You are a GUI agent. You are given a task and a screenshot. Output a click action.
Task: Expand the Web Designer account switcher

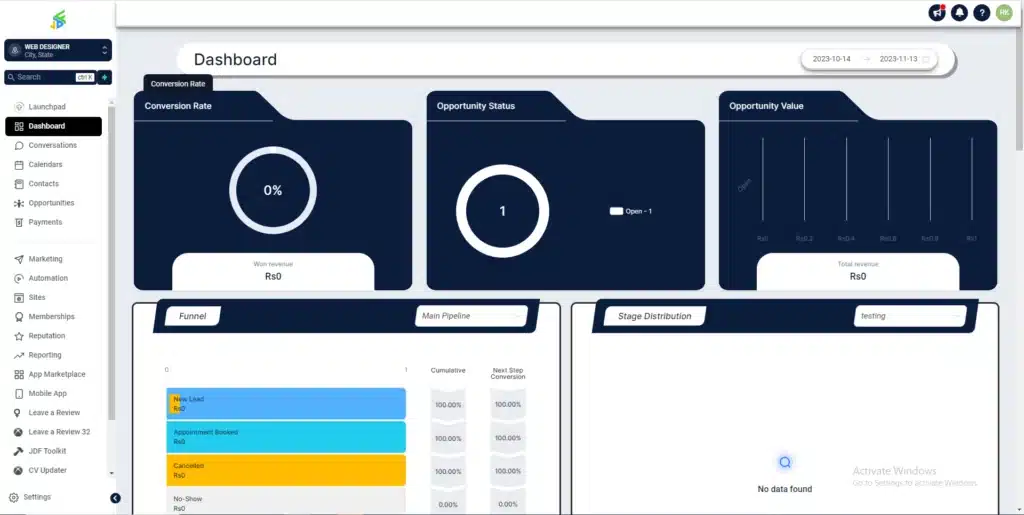click(57, 50)
